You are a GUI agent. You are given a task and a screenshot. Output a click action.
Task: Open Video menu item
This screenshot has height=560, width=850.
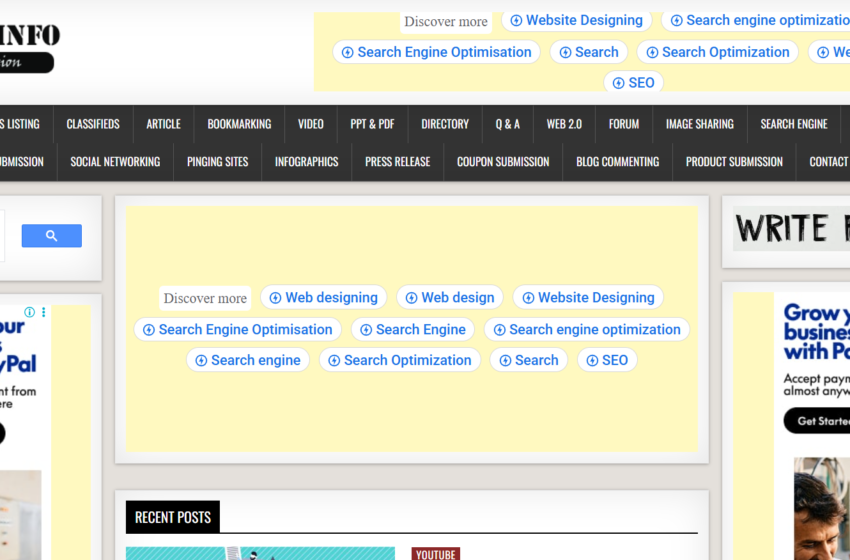coord(311,124)
